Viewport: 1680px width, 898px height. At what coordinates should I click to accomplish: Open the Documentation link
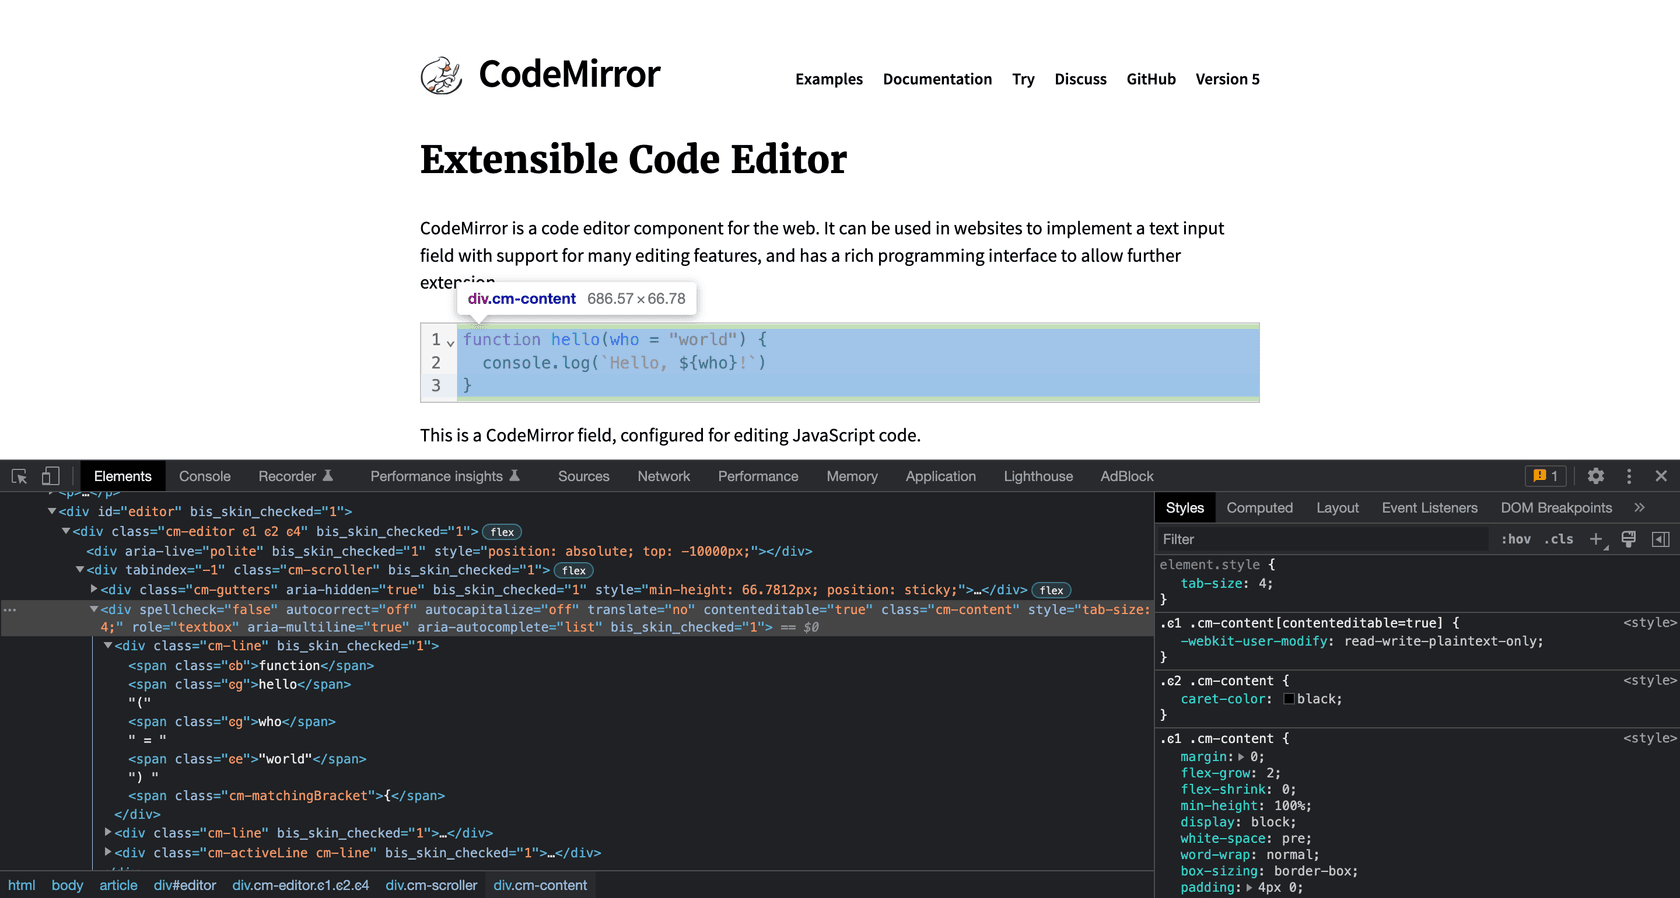point(938,79)
